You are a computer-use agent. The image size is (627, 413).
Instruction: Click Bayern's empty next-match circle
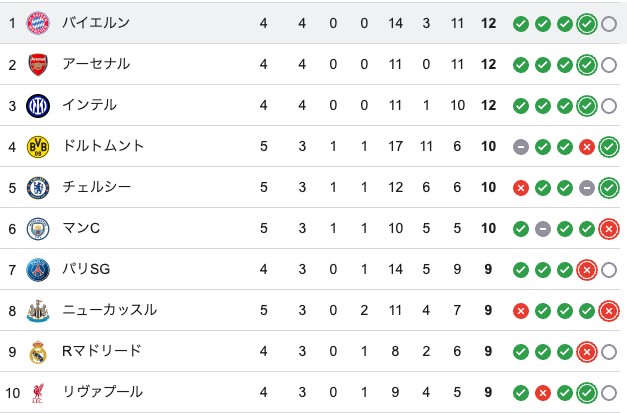pyautogui.click(x=609, y=23)
